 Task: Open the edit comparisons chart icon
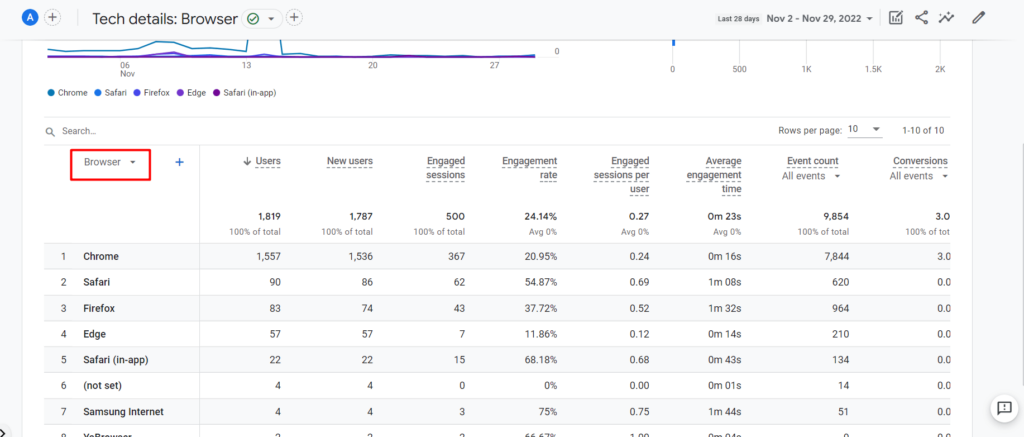[x=896, y=18]
